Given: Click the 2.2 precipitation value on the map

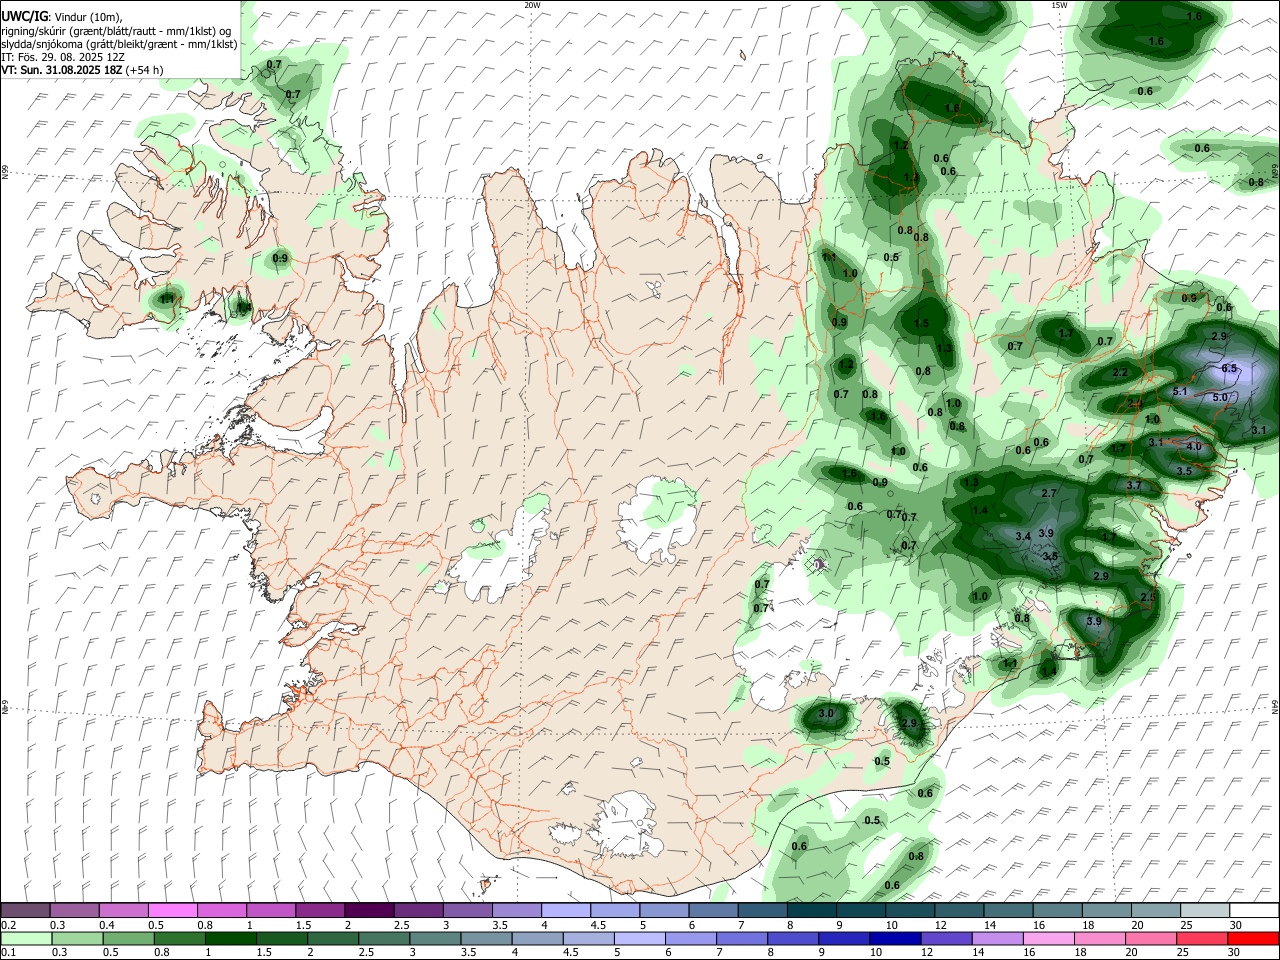Looking at the screenshot, I should [x=1120, y=373].
